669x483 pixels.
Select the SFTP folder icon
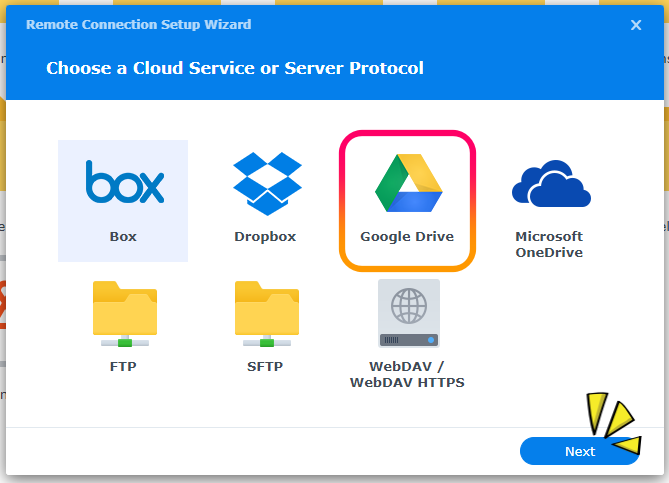tap(267, 314)
